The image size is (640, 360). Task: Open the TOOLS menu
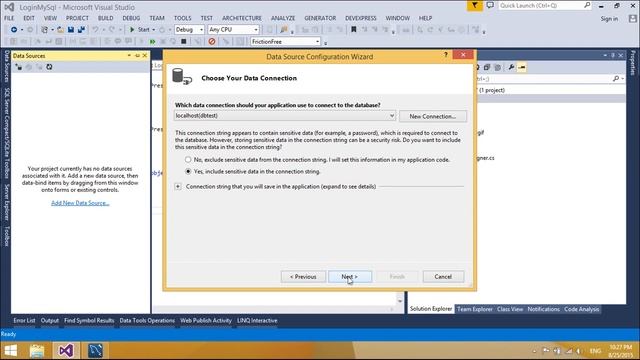point(182,18)
